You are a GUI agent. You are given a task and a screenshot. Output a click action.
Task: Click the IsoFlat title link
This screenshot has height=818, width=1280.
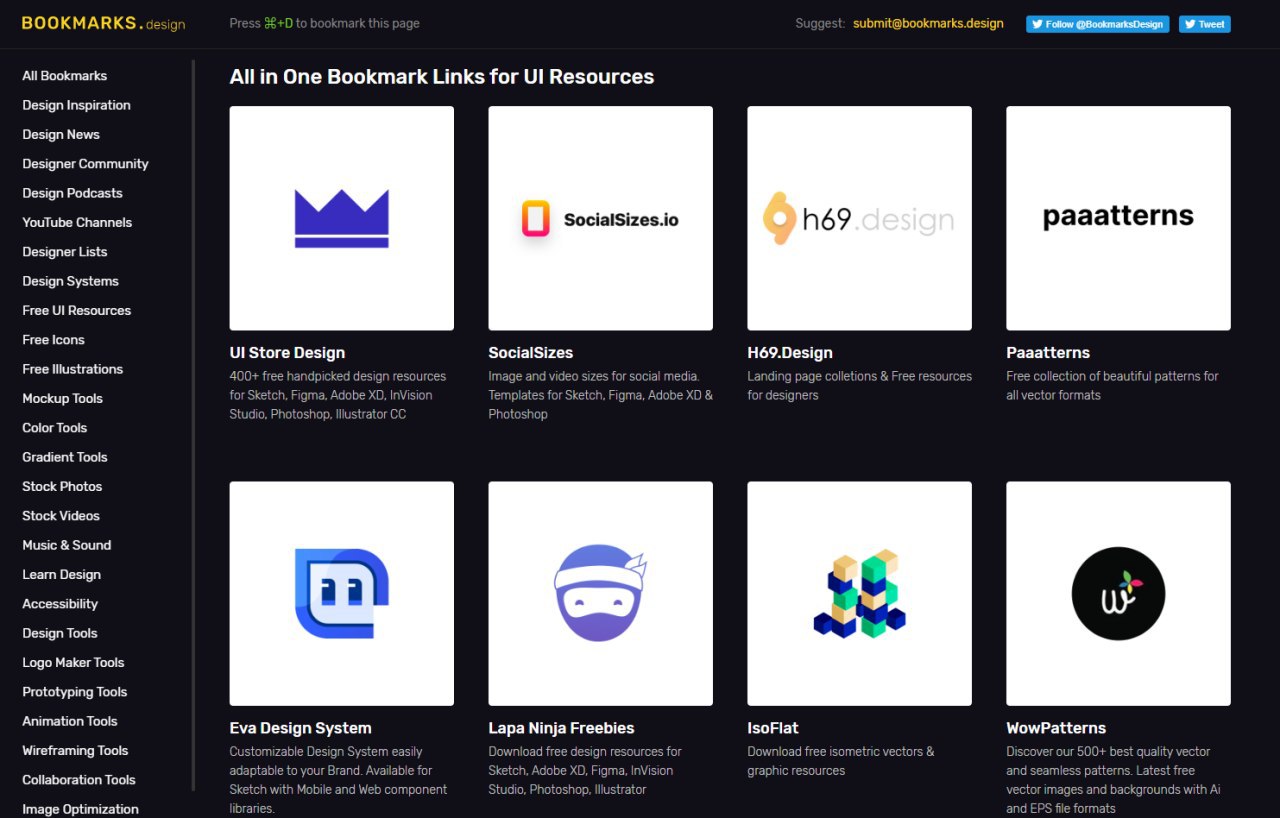773,728
